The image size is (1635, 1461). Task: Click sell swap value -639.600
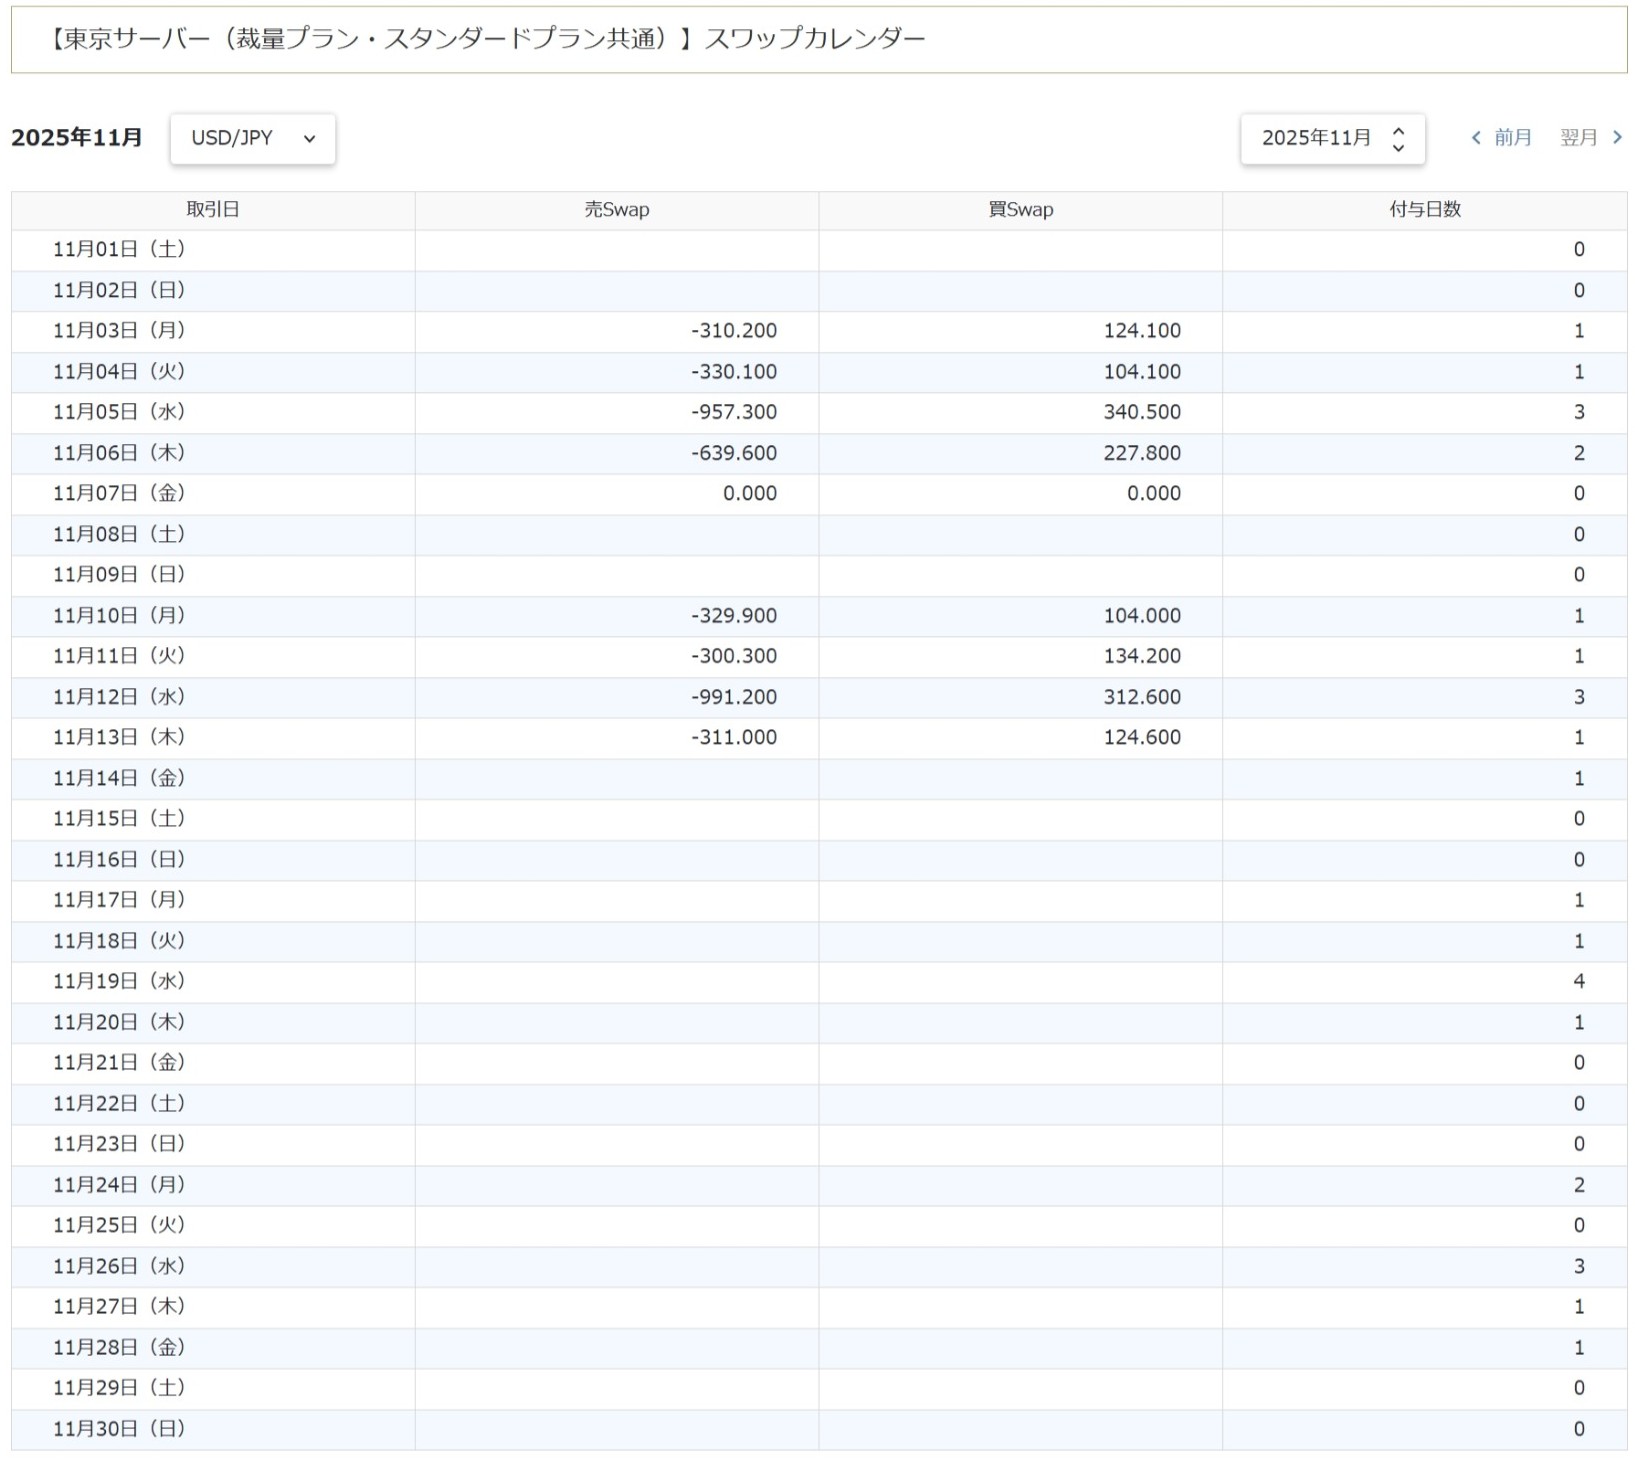734,453
